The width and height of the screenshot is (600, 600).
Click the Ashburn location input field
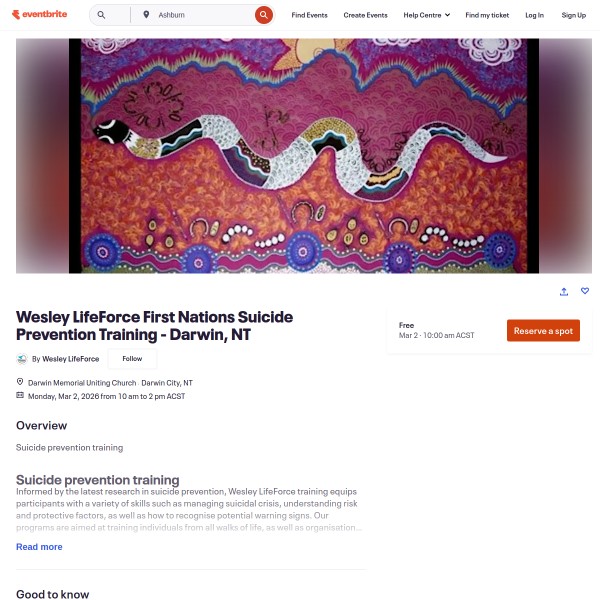tap(203, 15)
